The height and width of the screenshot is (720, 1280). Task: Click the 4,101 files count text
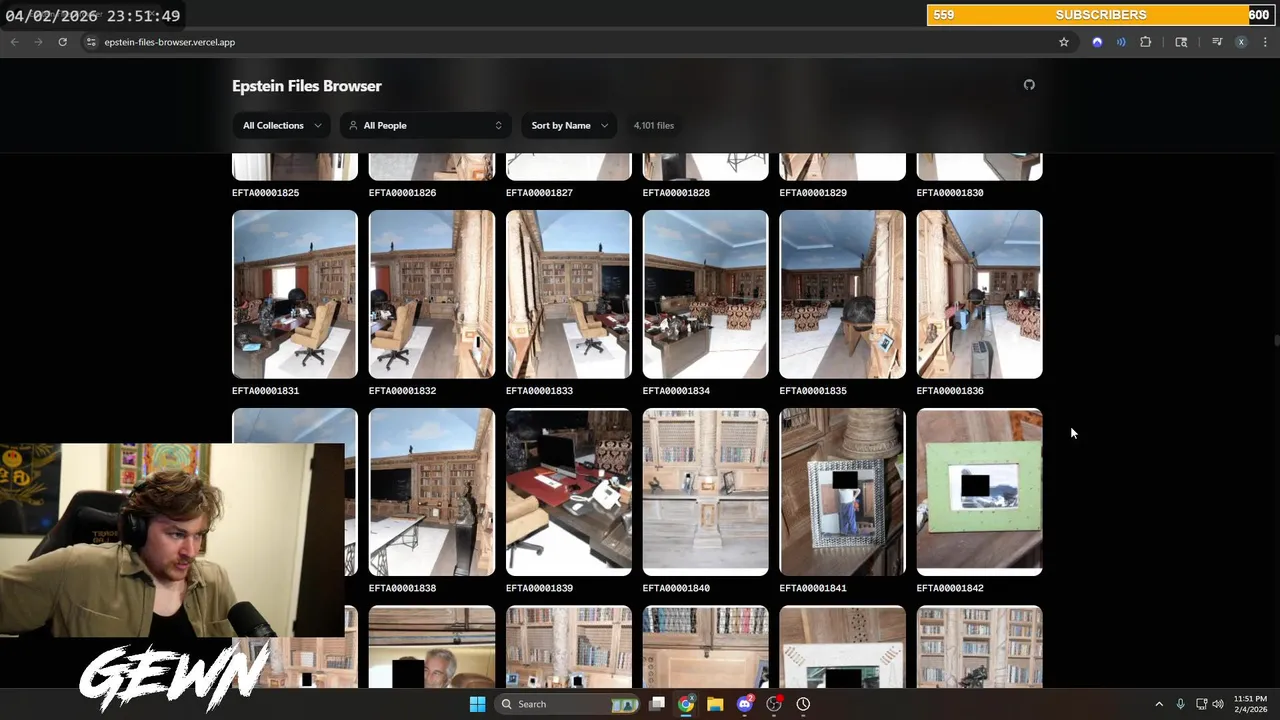point(654,125)
